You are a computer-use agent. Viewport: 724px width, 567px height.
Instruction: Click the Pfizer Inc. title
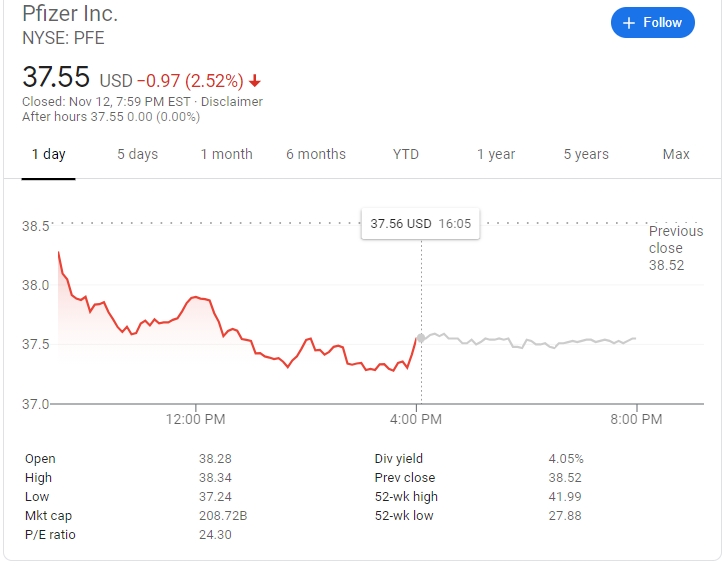click(70, 13)
